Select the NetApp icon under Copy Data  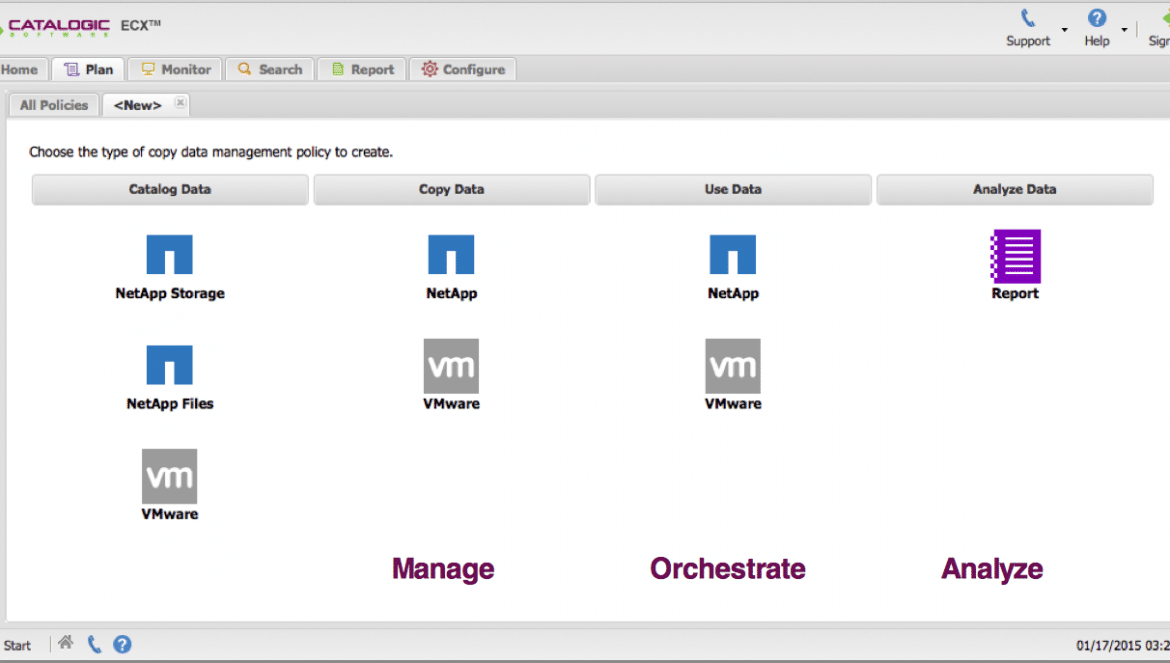pyautogui.click(x=451, y=254)
